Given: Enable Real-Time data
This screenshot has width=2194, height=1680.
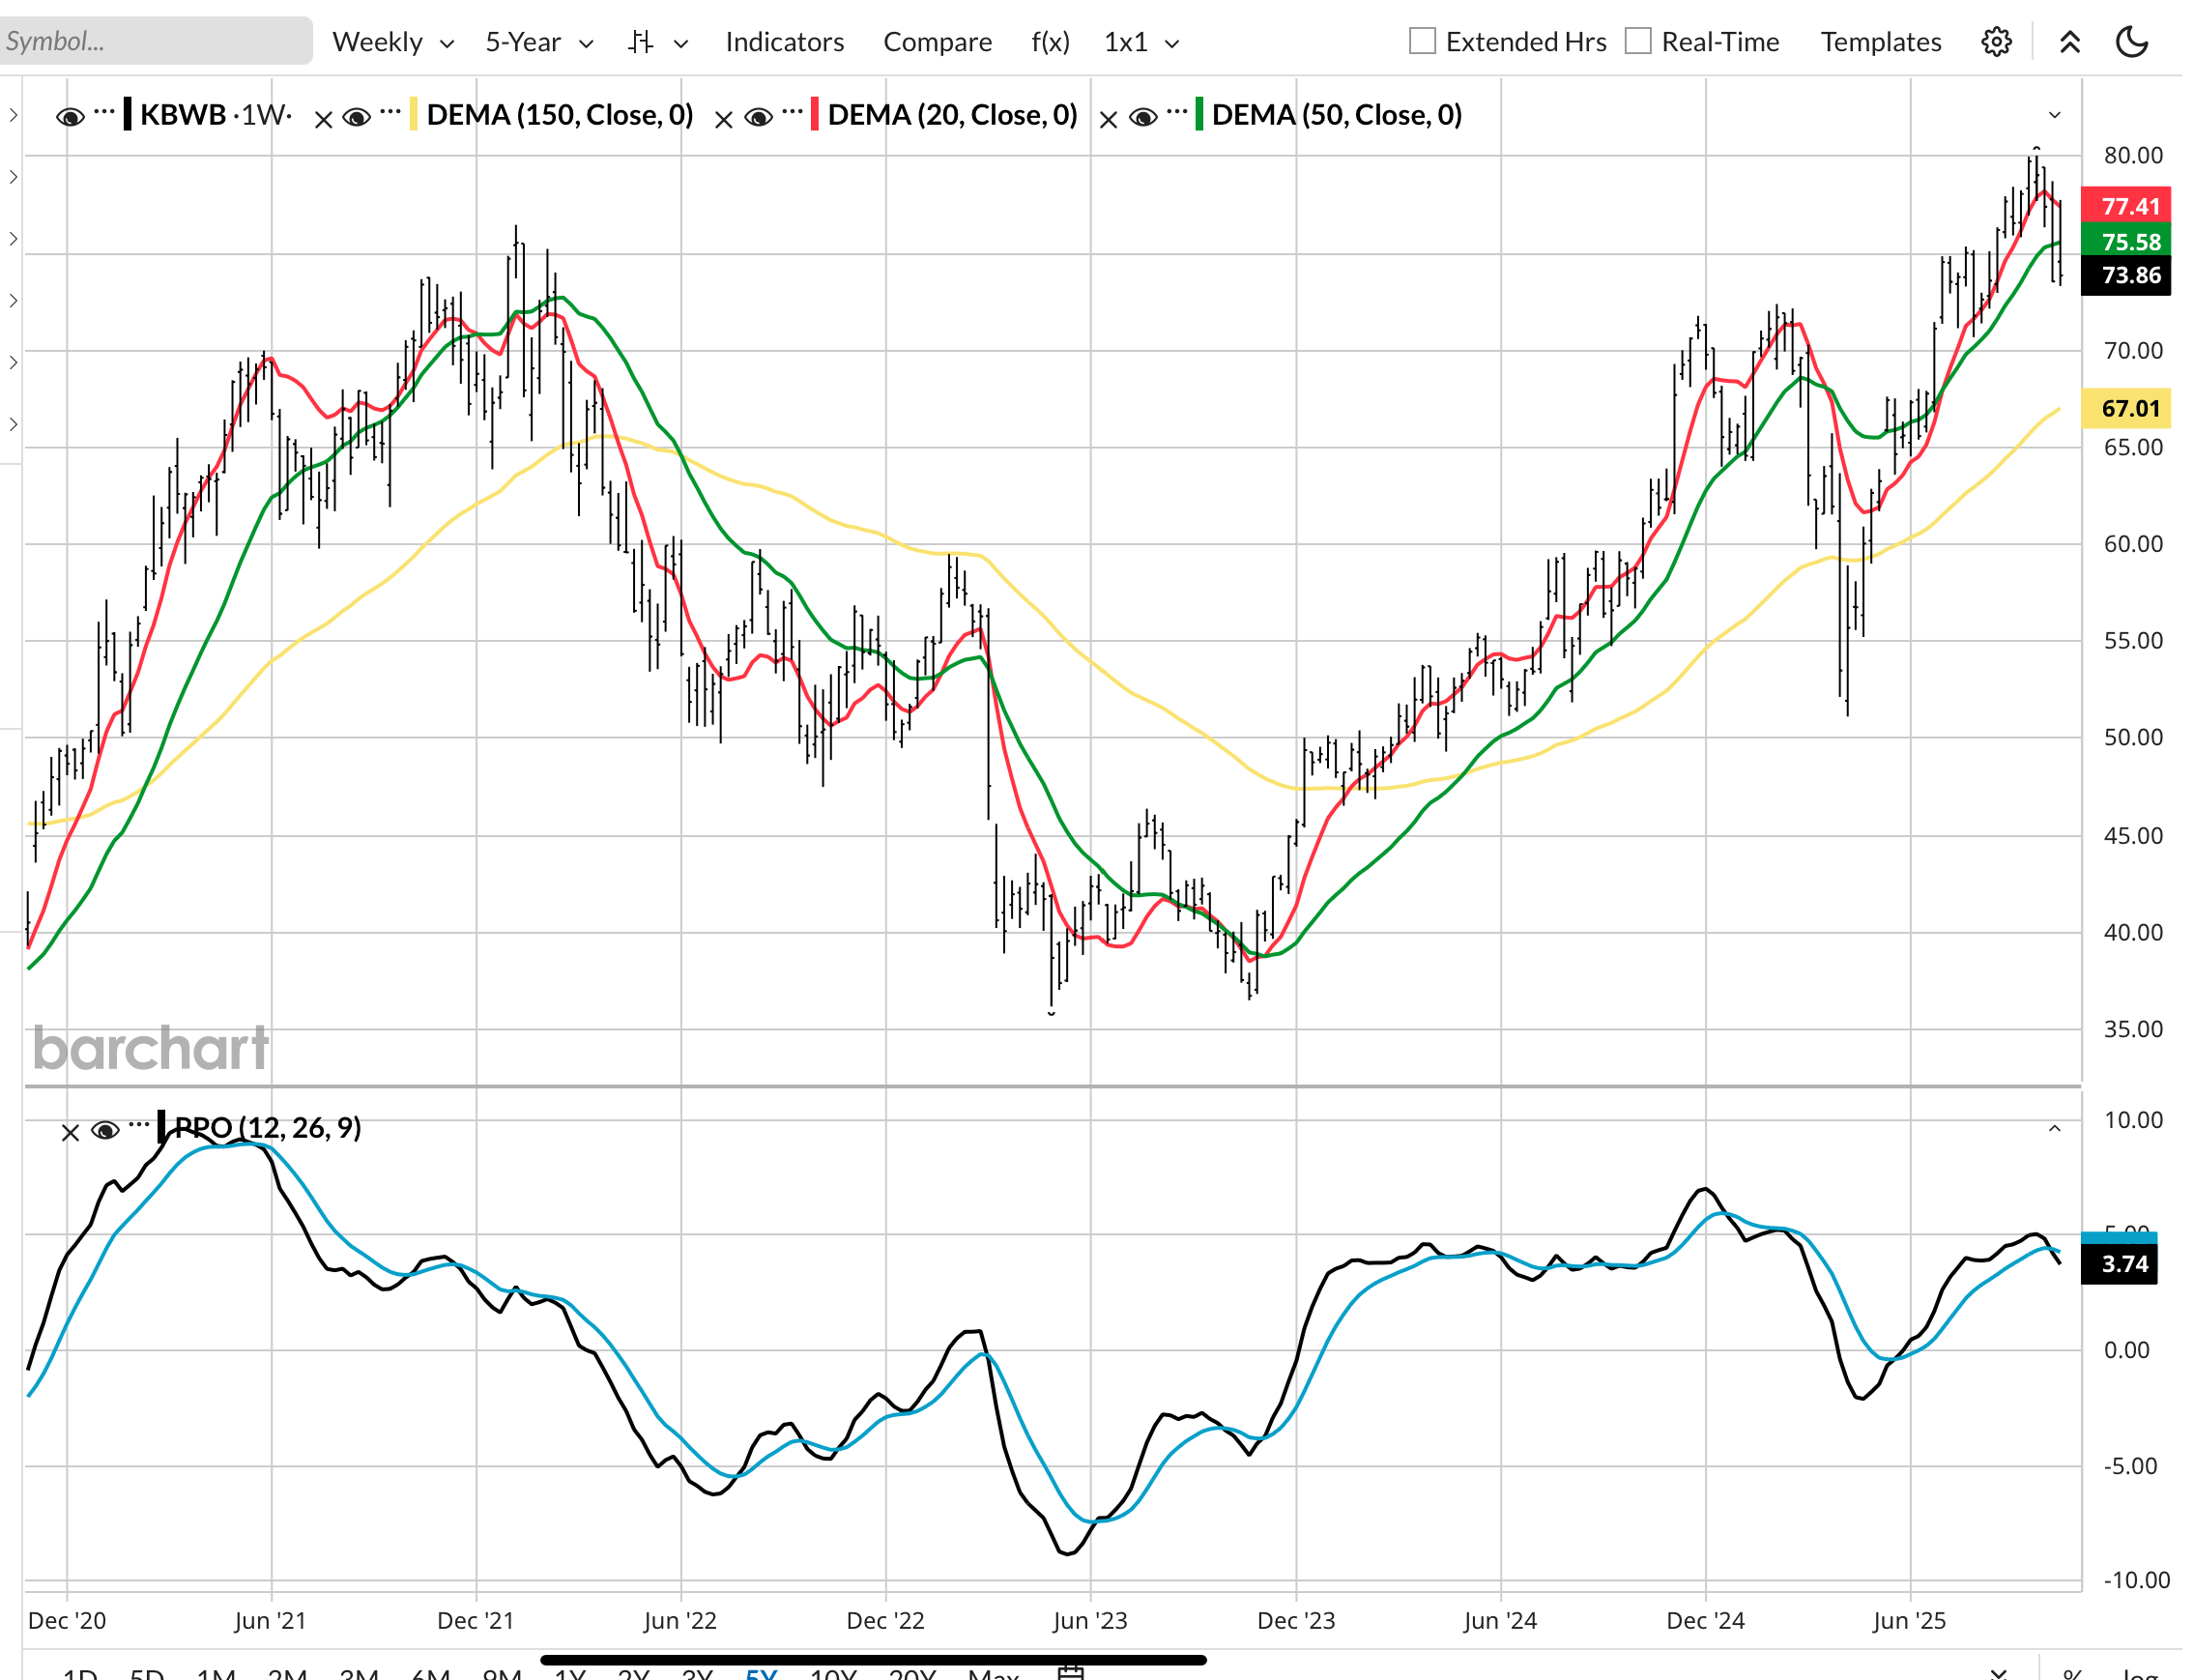Looking at the screenshot, I should click(1638, 41).
